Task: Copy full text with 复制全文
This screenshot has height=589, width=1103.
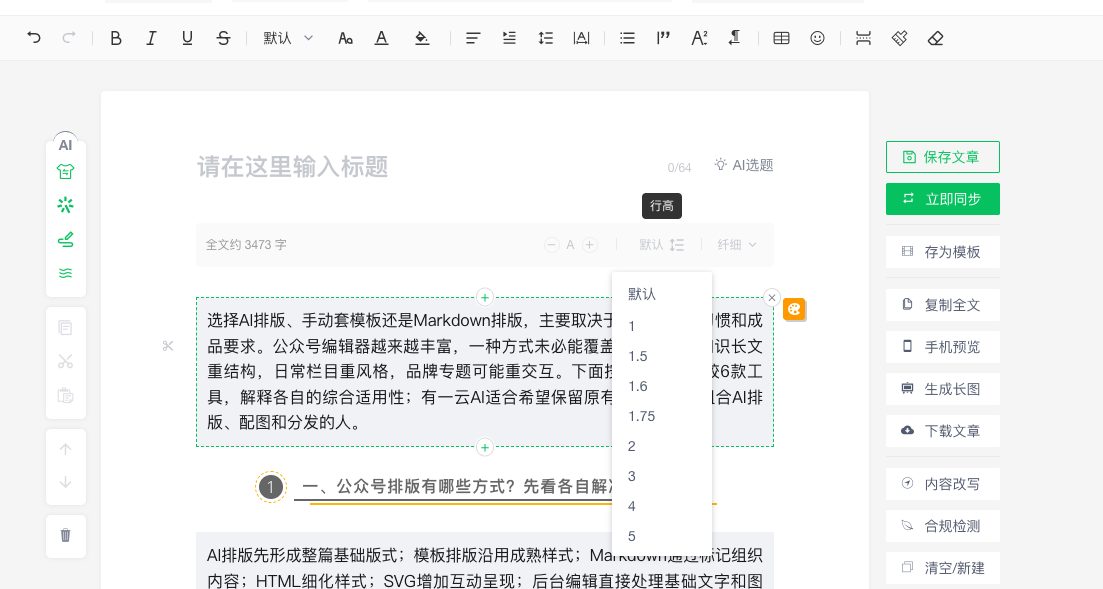Action: tap(943, 305)
